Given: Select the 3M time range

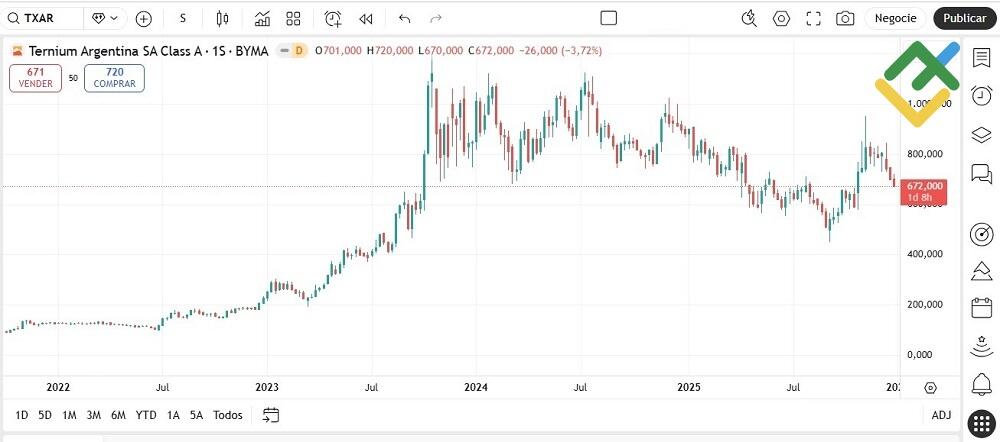Looking at the screenshot, I should coord(94,415).
